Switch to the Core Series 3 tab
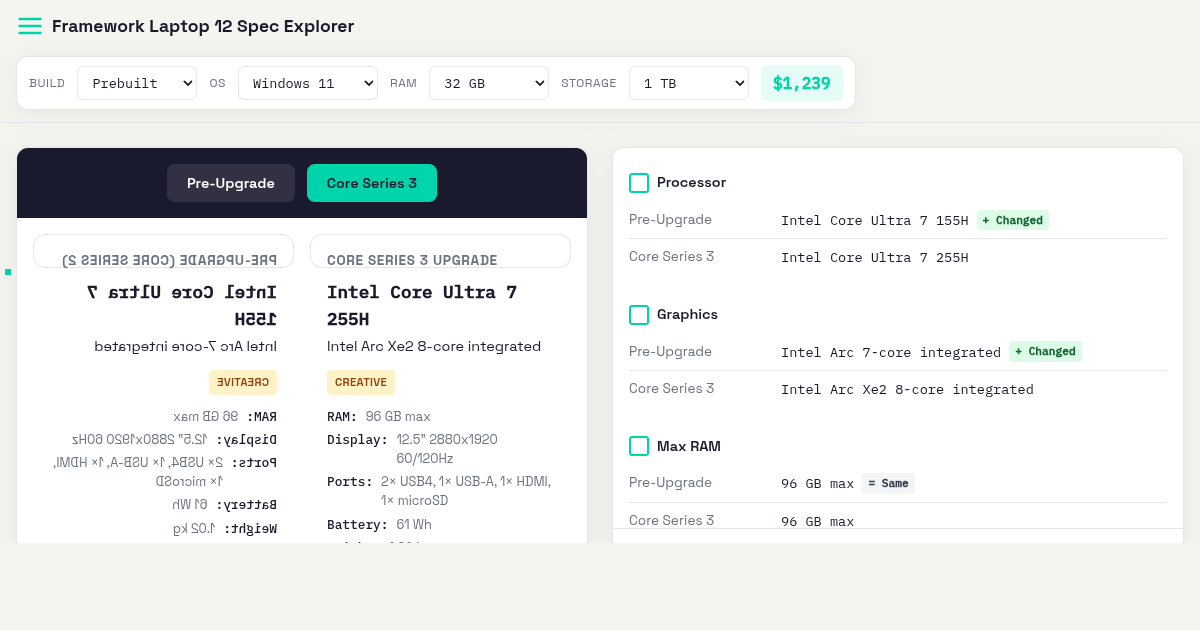This screenshot has height=630, width=1200. click(372, 183)
